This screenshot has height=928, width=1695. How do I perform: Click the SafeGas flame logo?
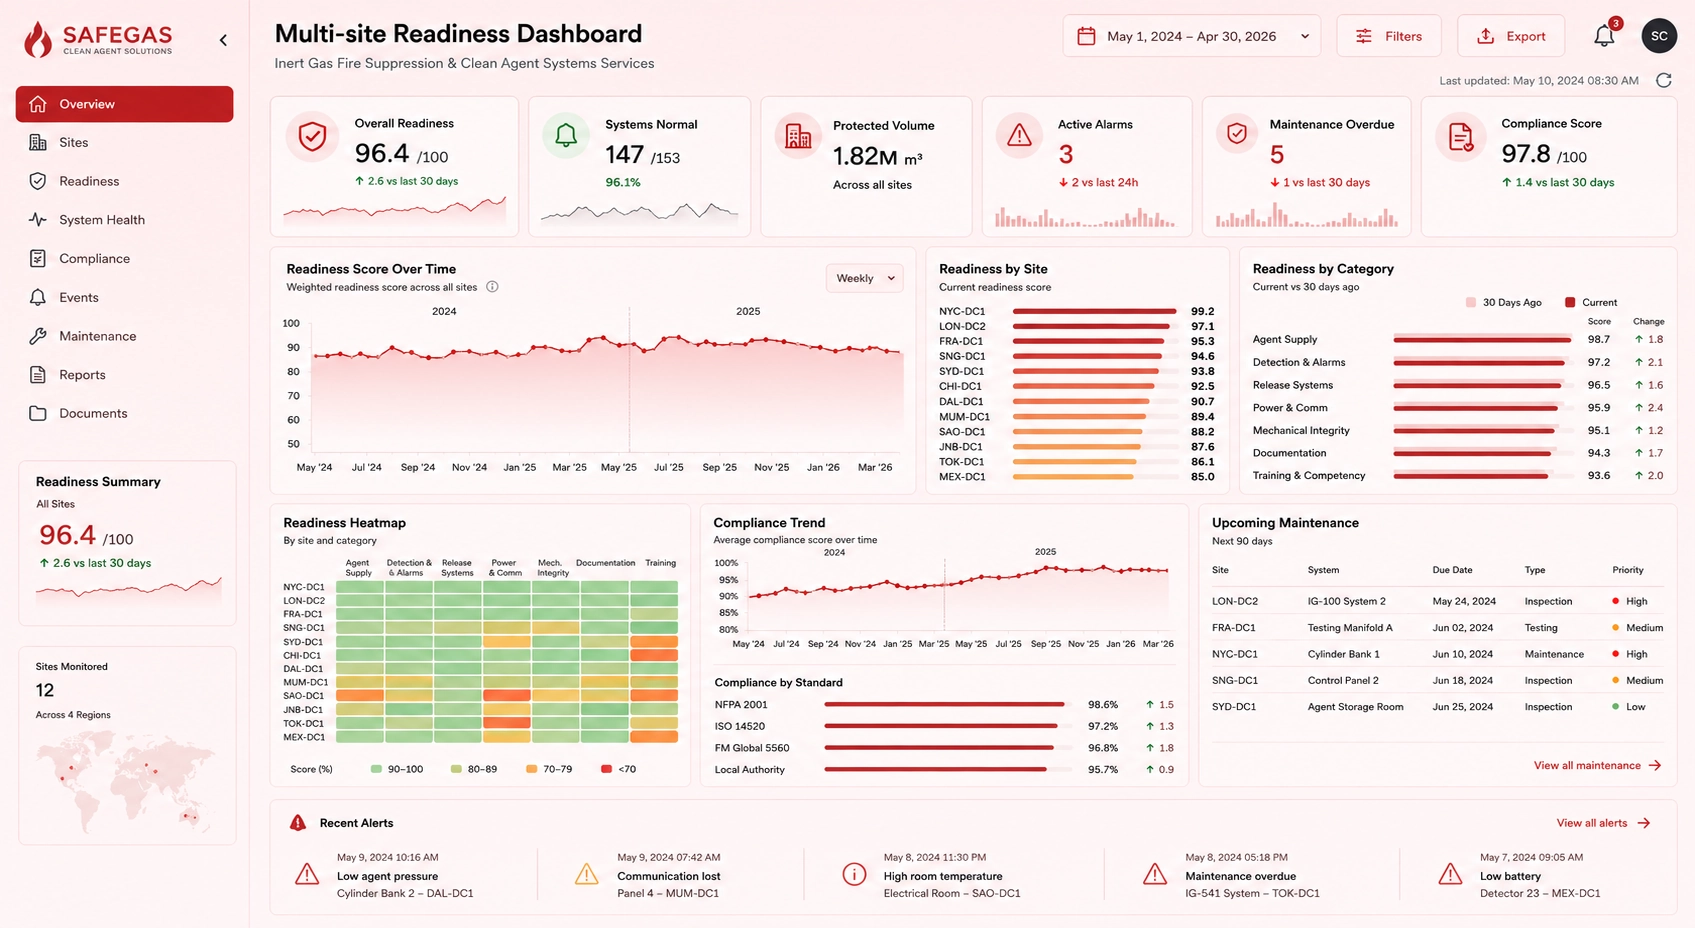click(x=38, y=39)
